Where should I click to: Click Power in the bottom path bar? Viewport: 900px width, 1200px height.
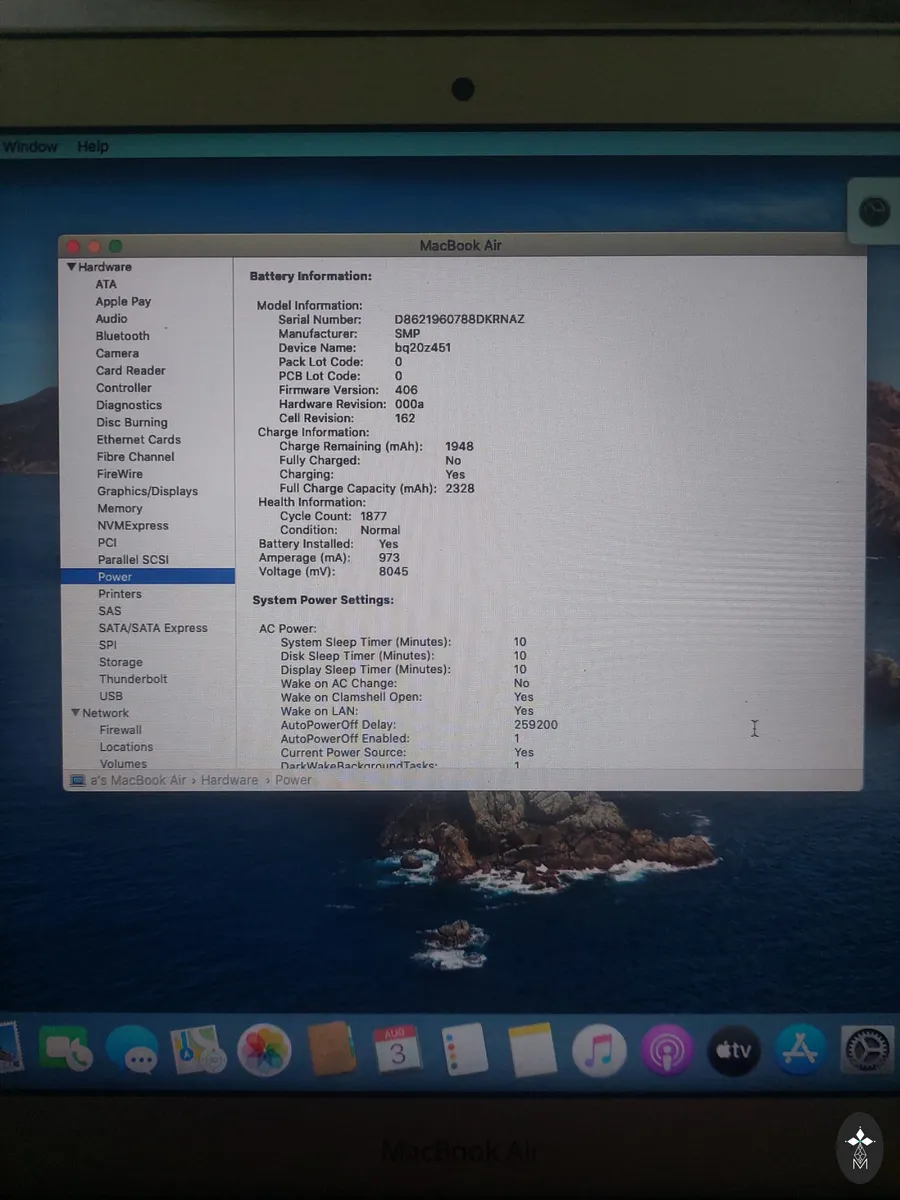tap(293, 780)
